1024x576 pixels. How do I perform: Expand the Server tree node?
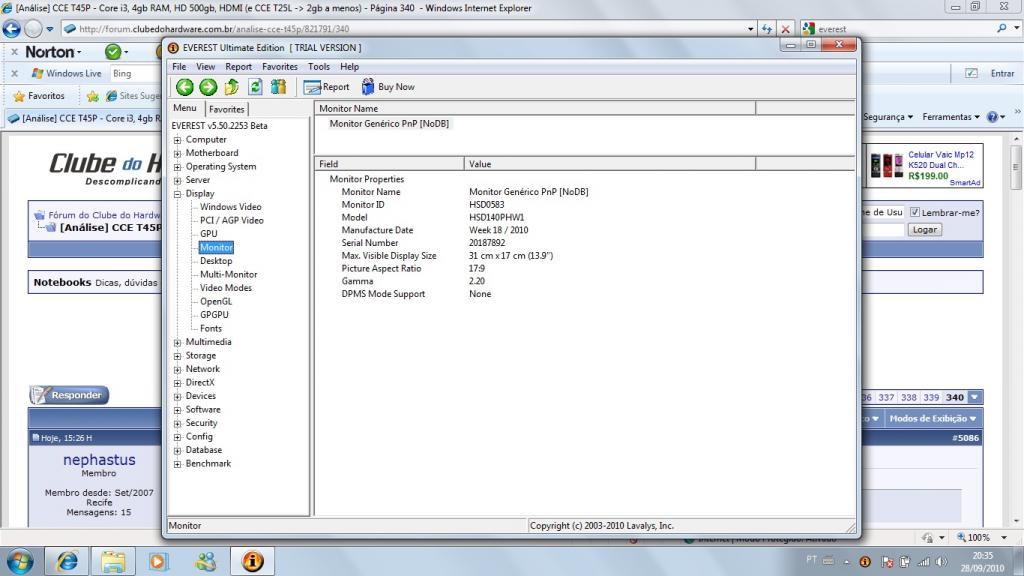point(178,180)
